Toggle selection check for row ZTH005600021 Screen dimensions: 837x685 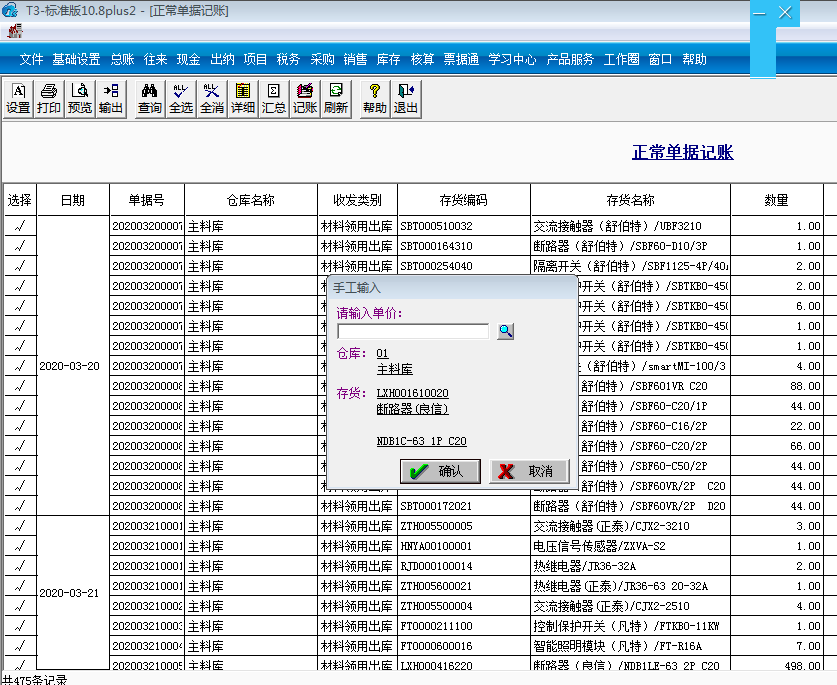click(20, 586)
